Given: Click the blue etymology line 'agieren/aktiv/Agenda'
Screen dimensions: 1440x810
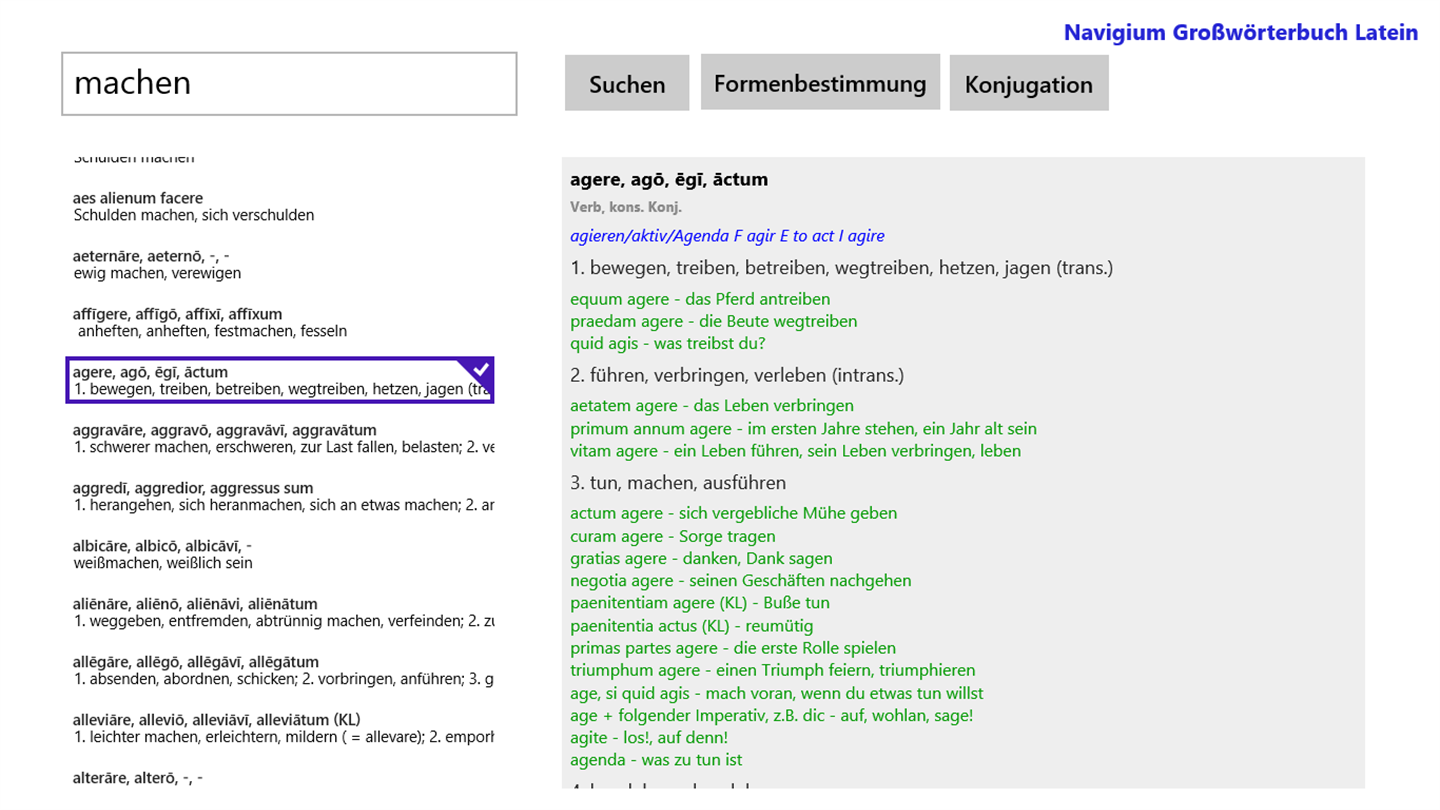Looking at the screenshot, I should [727, 236].
